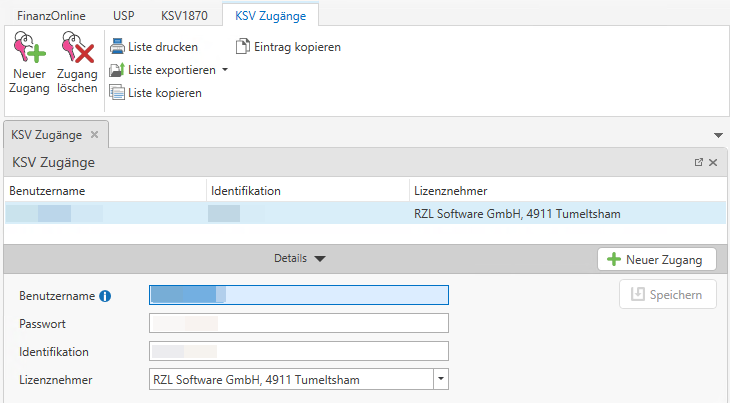This screenshot has width=730, height=403.
Task: Click the Zugang löschen icon
Action: [x=77, y=49]
